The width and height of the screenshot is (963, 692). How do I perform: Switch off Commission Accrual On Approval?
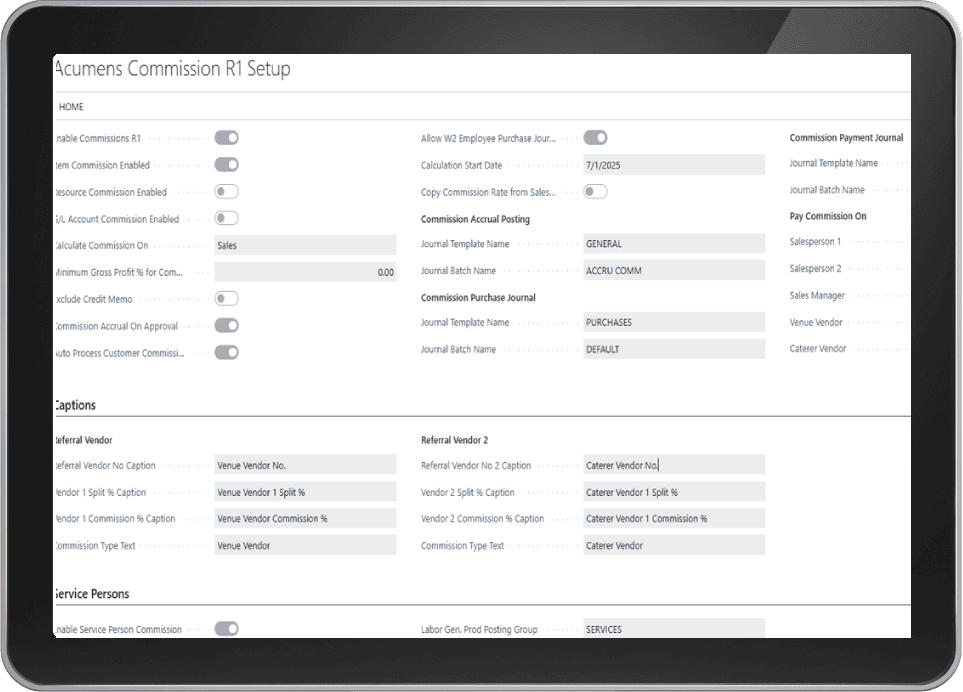coord(226,325)
